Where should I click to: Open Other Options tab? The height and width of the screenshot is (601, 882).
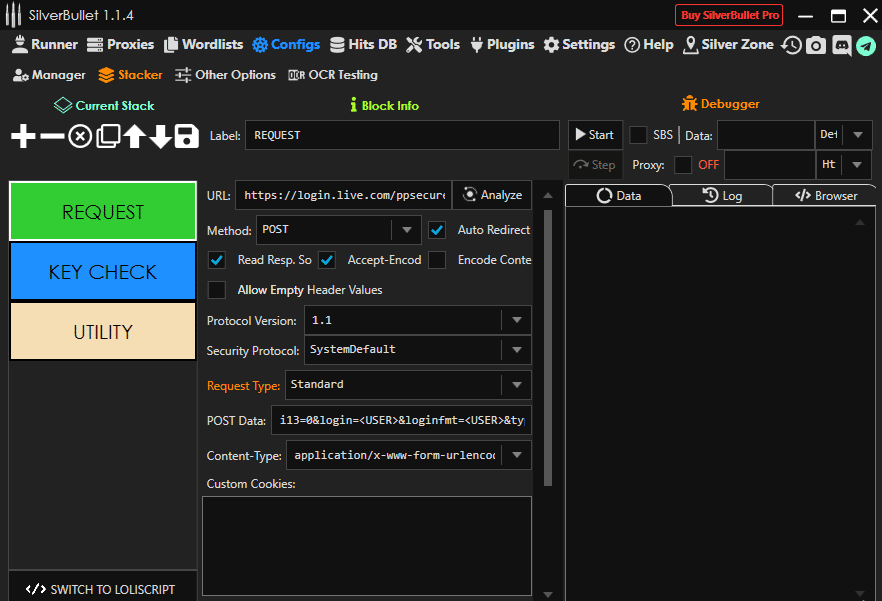(x=225, y=75)
